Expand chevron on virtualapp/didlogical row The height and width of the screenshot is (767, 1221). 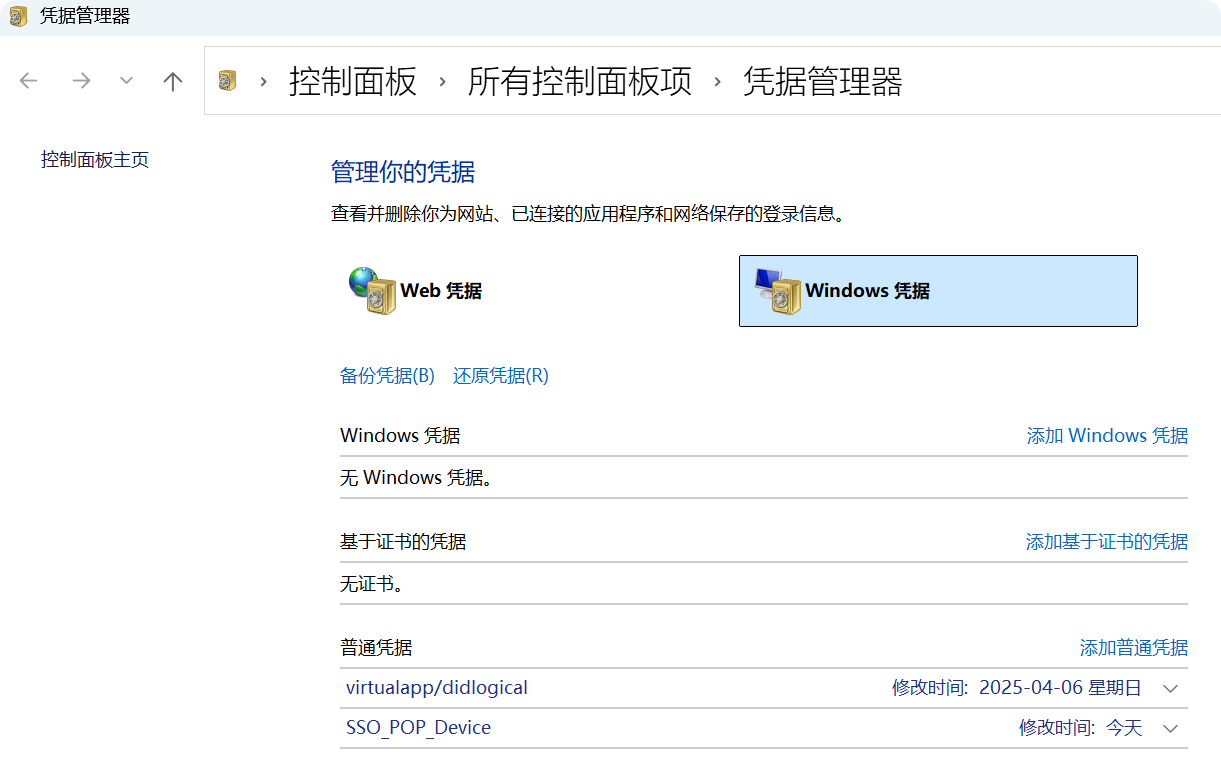(1171, 688)
